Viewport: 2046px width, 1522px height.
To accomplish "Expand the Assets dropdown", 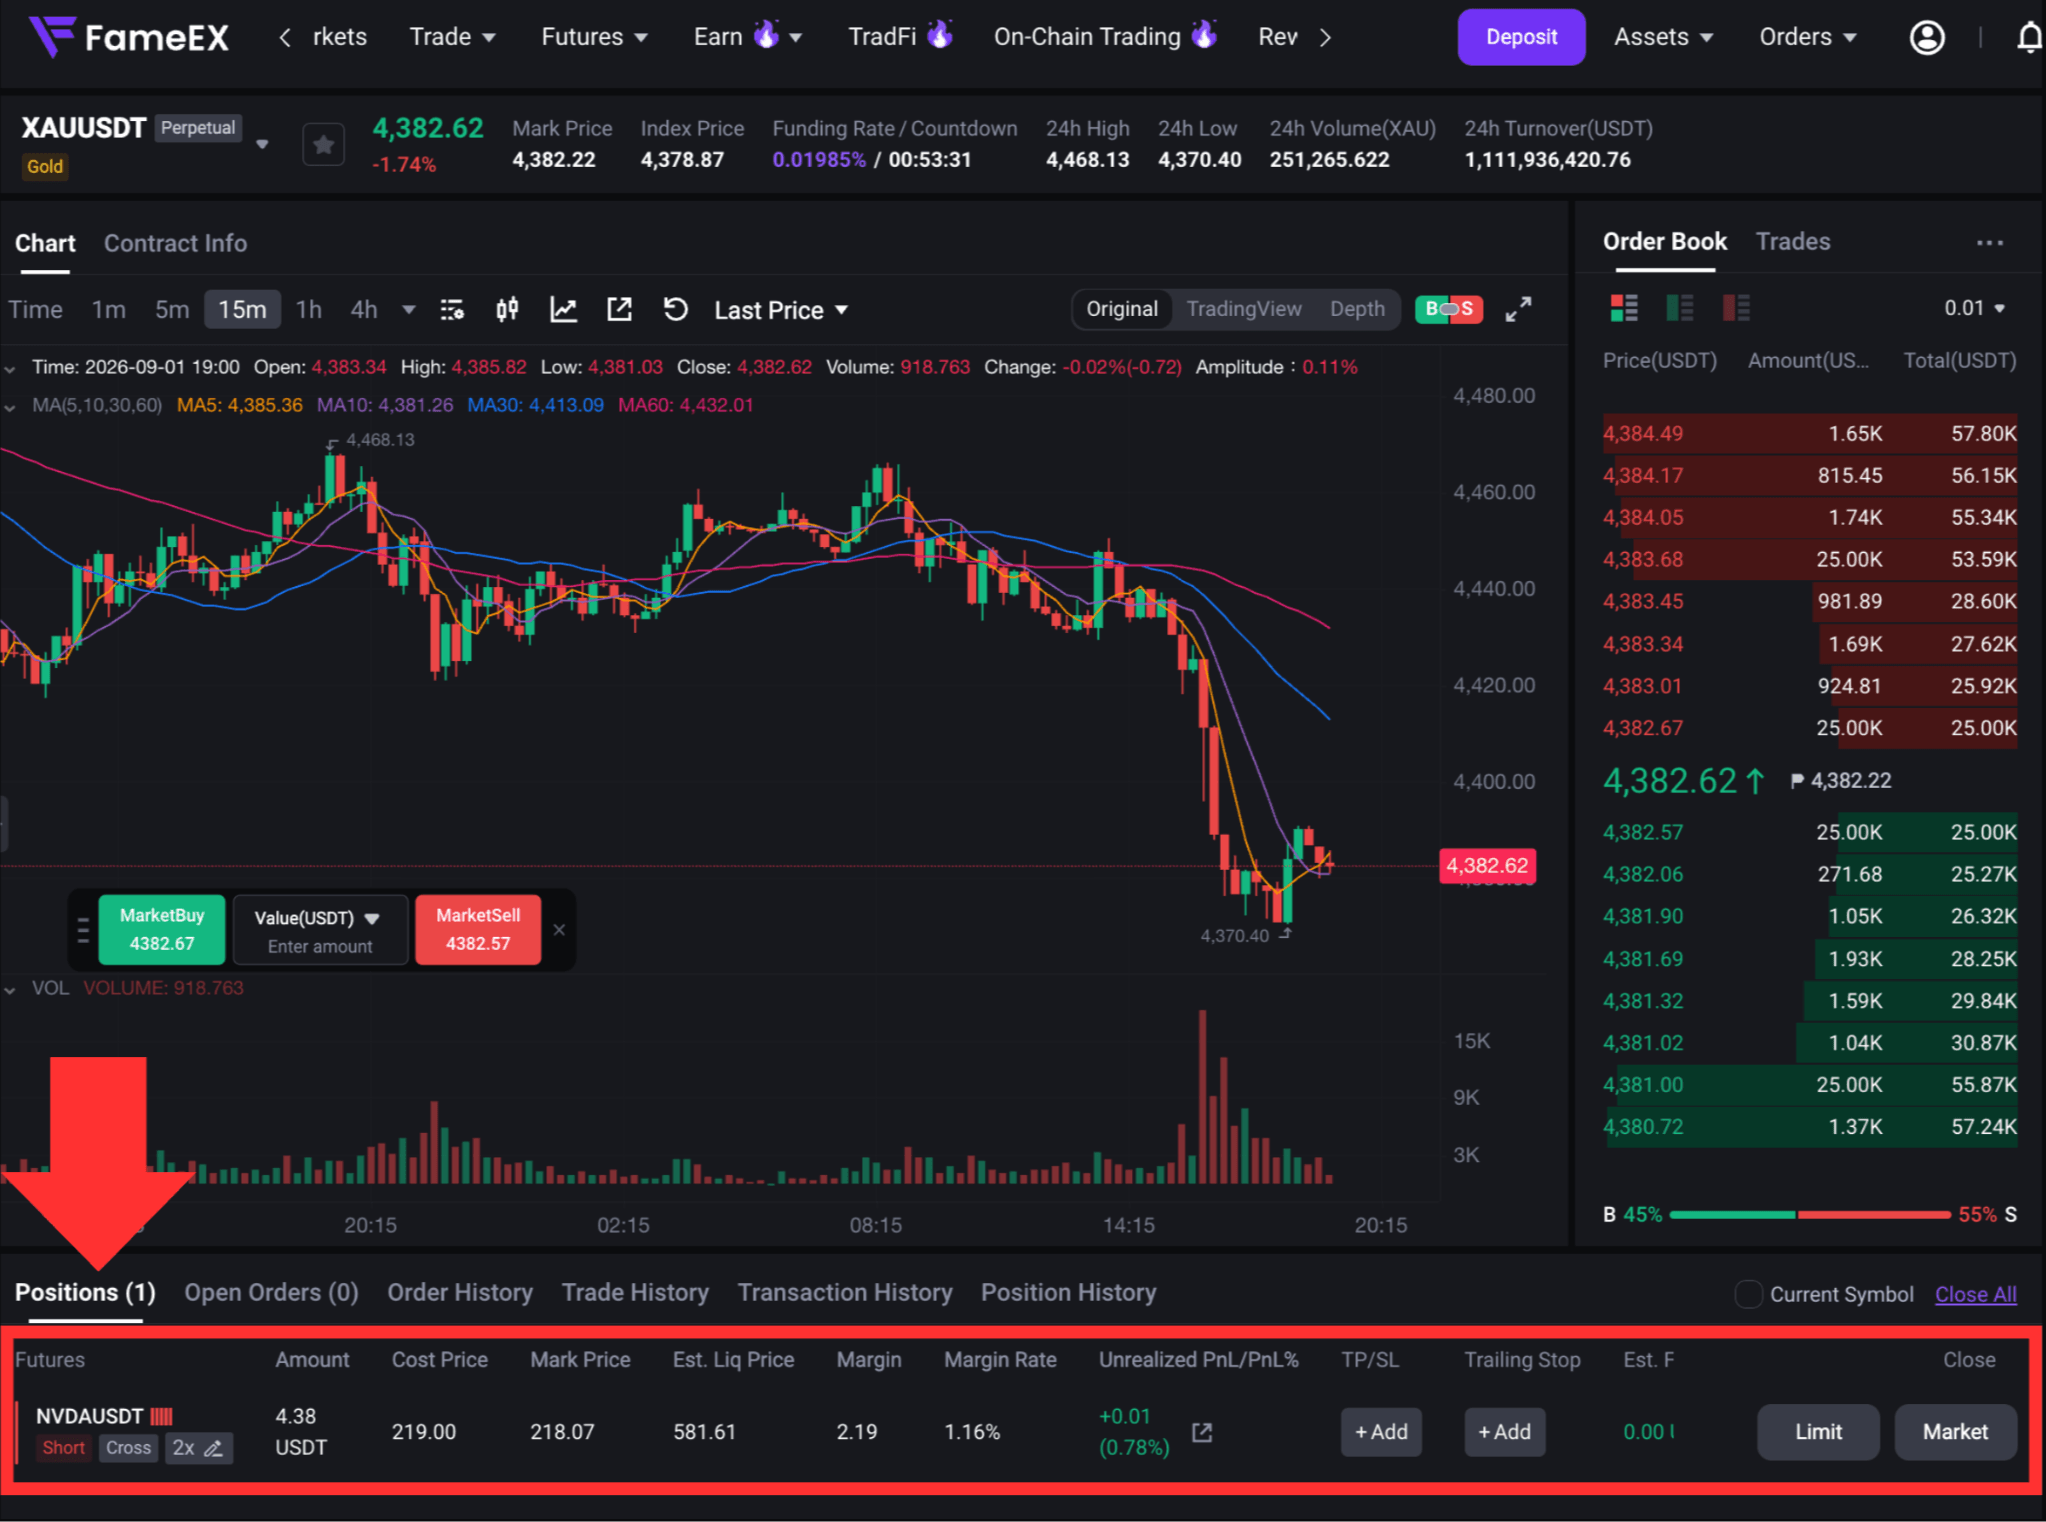I will tap(1664, 37).
